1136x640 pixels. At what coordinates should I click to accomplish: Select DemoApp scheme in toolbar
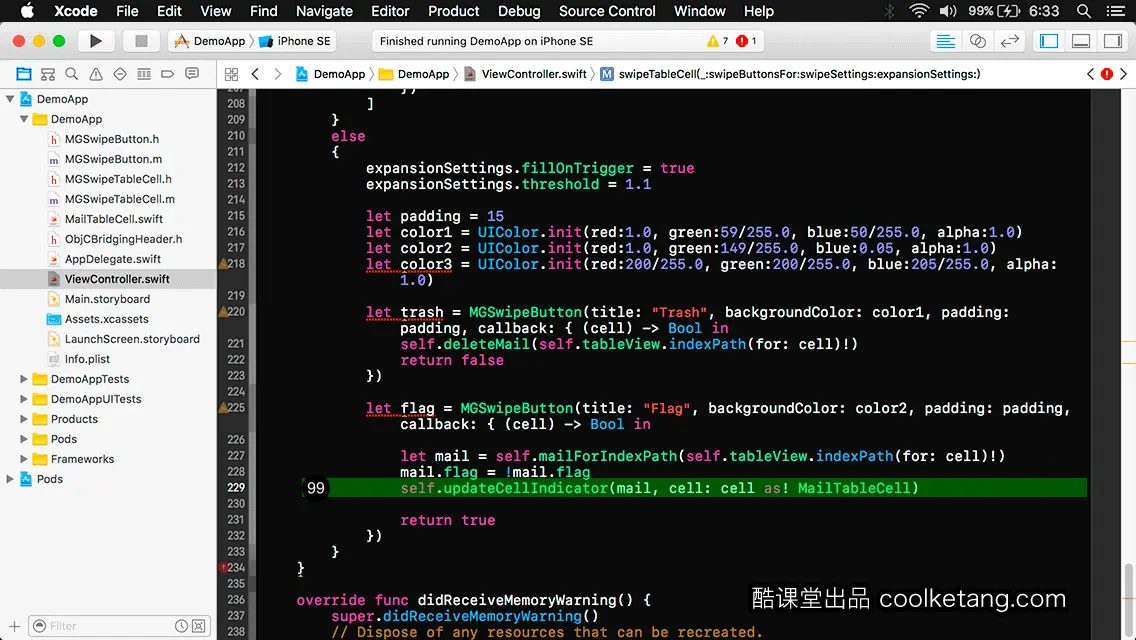210,41
